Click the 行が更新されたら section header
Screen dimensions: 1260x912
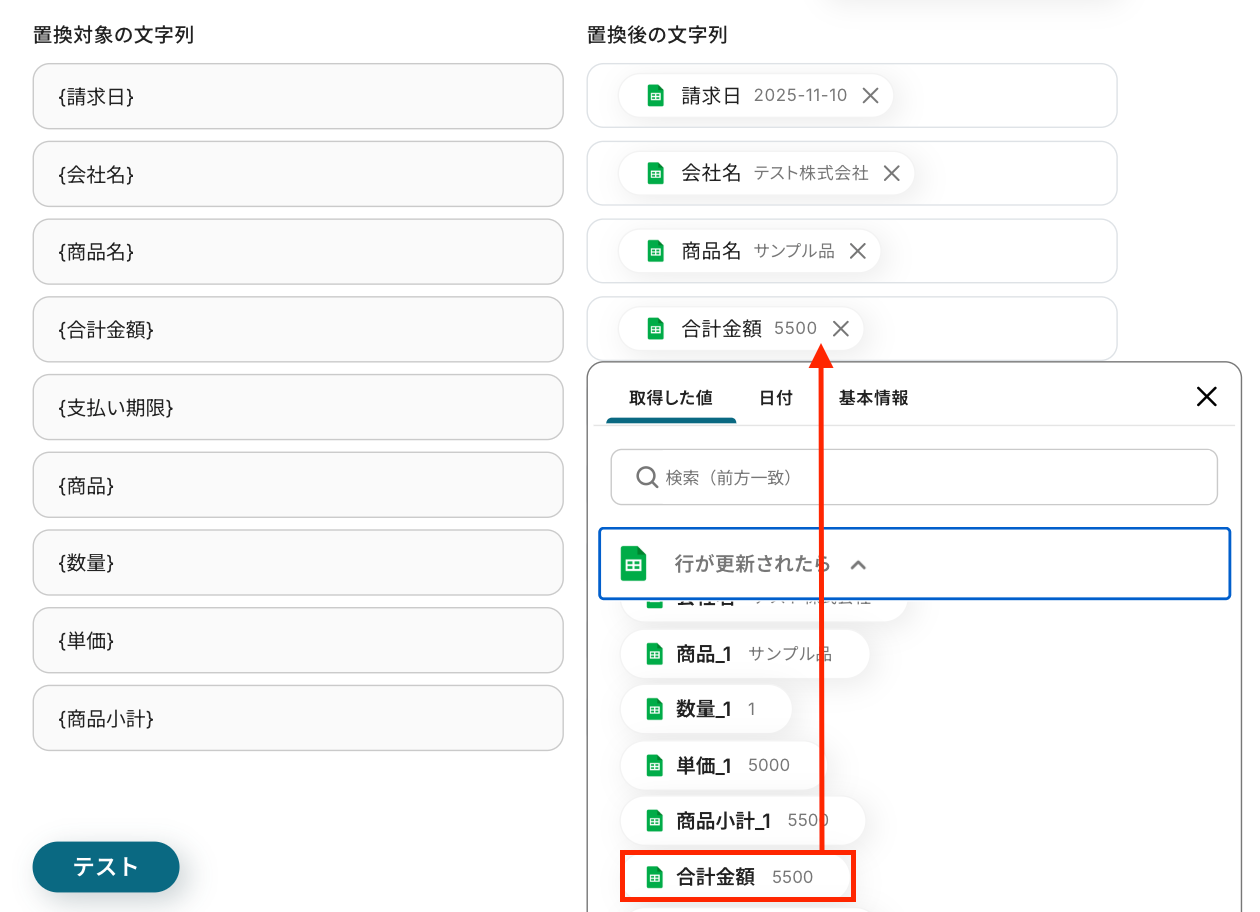pyautogui.click(x=914, y=564)
